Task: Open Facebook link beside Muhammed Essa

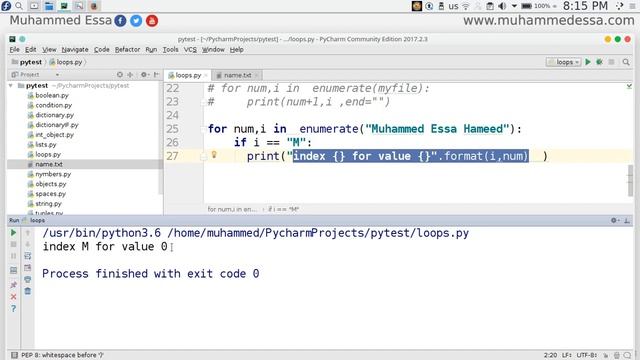Action: pos(120,20)
